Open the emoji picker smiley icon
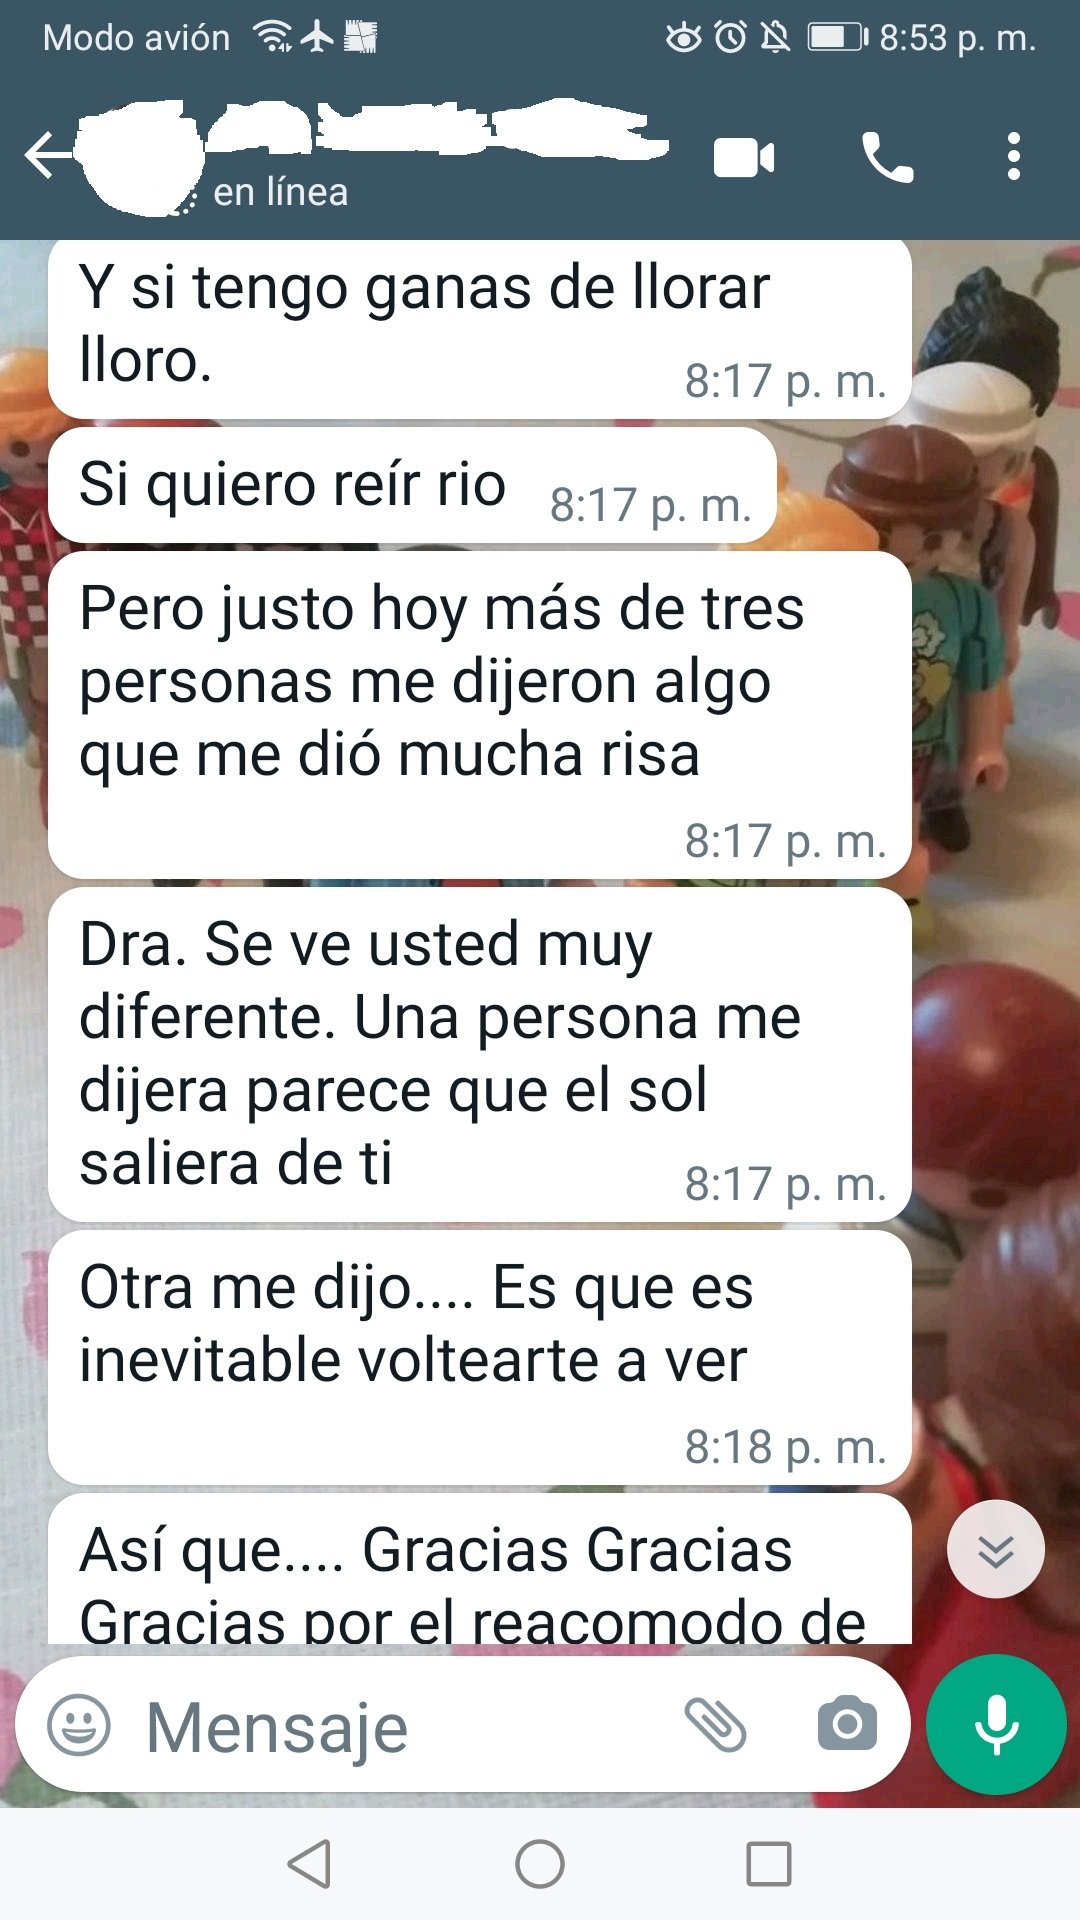Viewport: 1080px width, 1920px height. pyautogui.click(x=79, y=1725)
